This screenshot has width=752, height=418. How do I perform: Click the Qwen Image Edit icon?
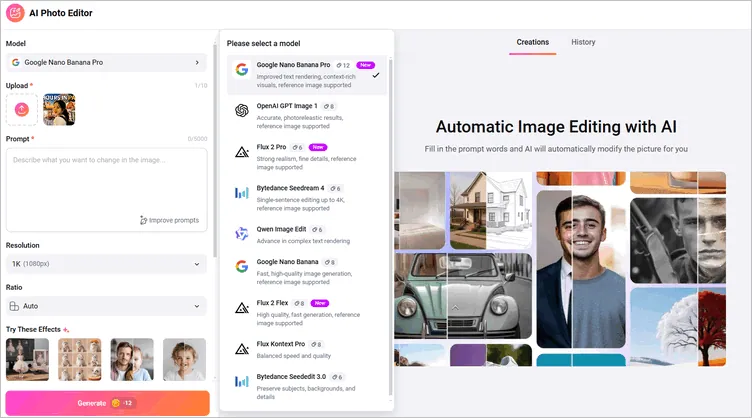tap(242, 233)
